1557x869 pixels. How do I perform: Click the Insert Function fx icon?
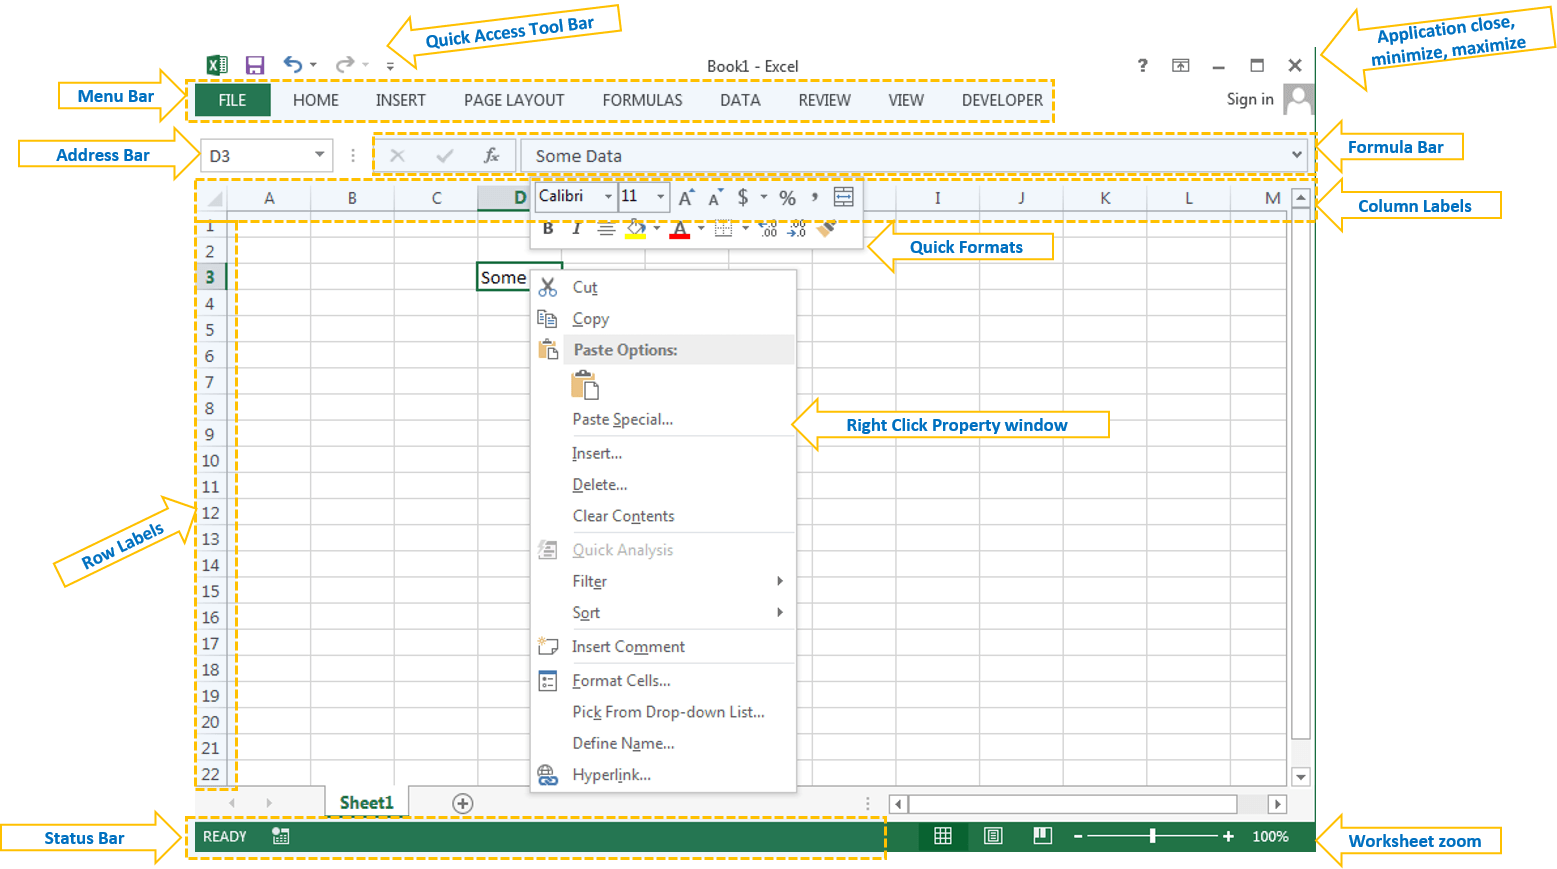(x=491, y=155)
